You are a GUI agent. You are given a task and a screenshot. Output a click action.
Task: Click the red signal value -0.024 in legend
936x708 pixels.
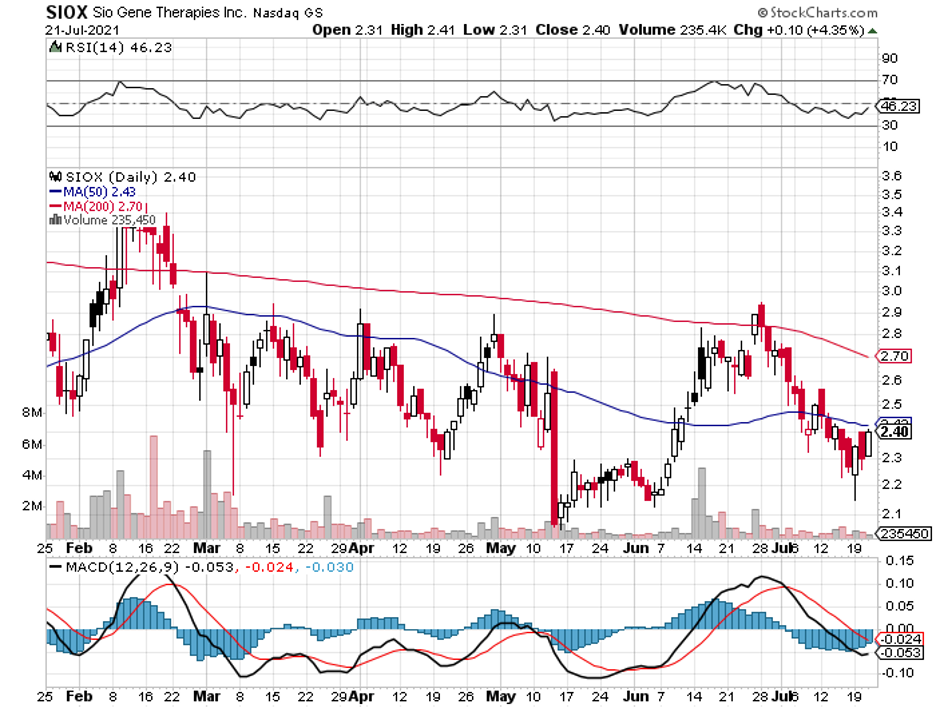(x=270, y=567)
